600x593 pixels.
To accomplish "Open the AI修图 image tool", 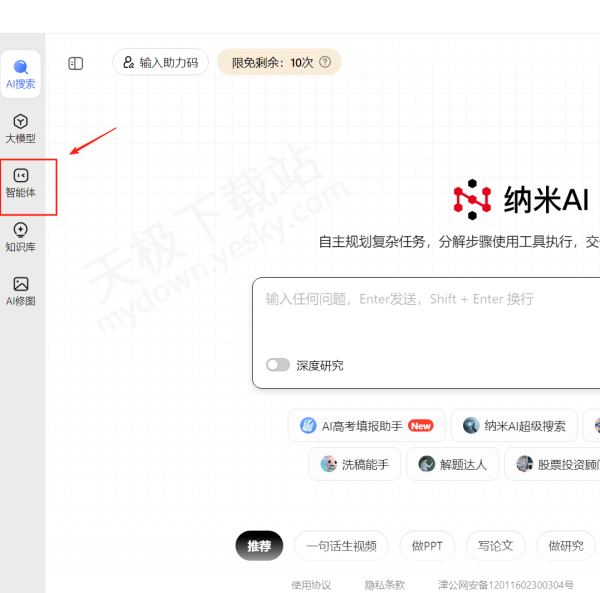I will tap(21, 291).
